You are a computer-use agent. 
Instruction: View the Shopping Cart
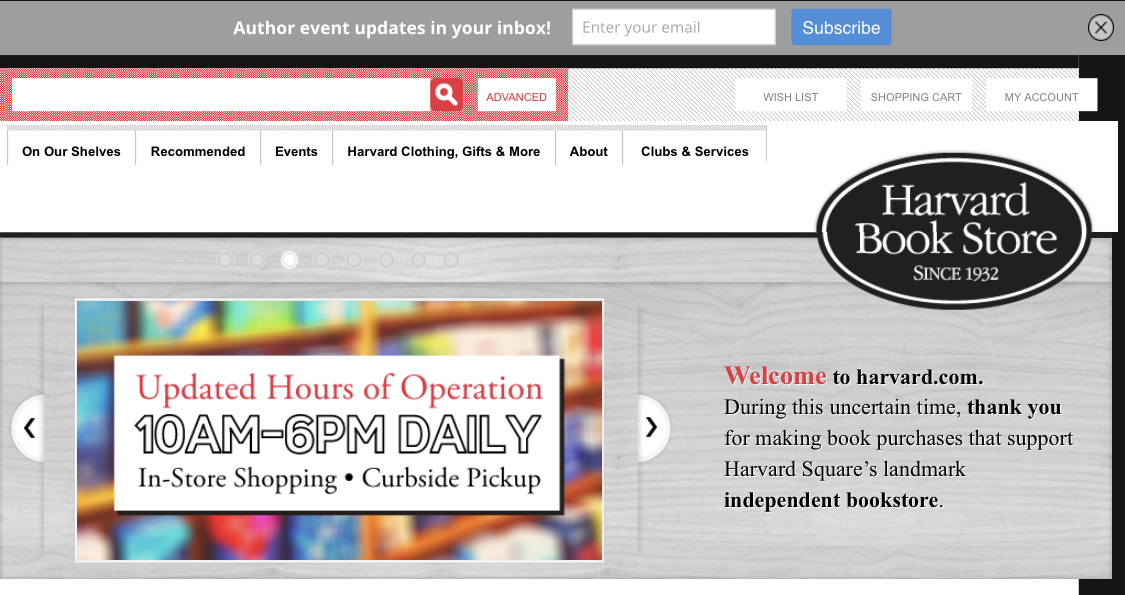(916, 95)
